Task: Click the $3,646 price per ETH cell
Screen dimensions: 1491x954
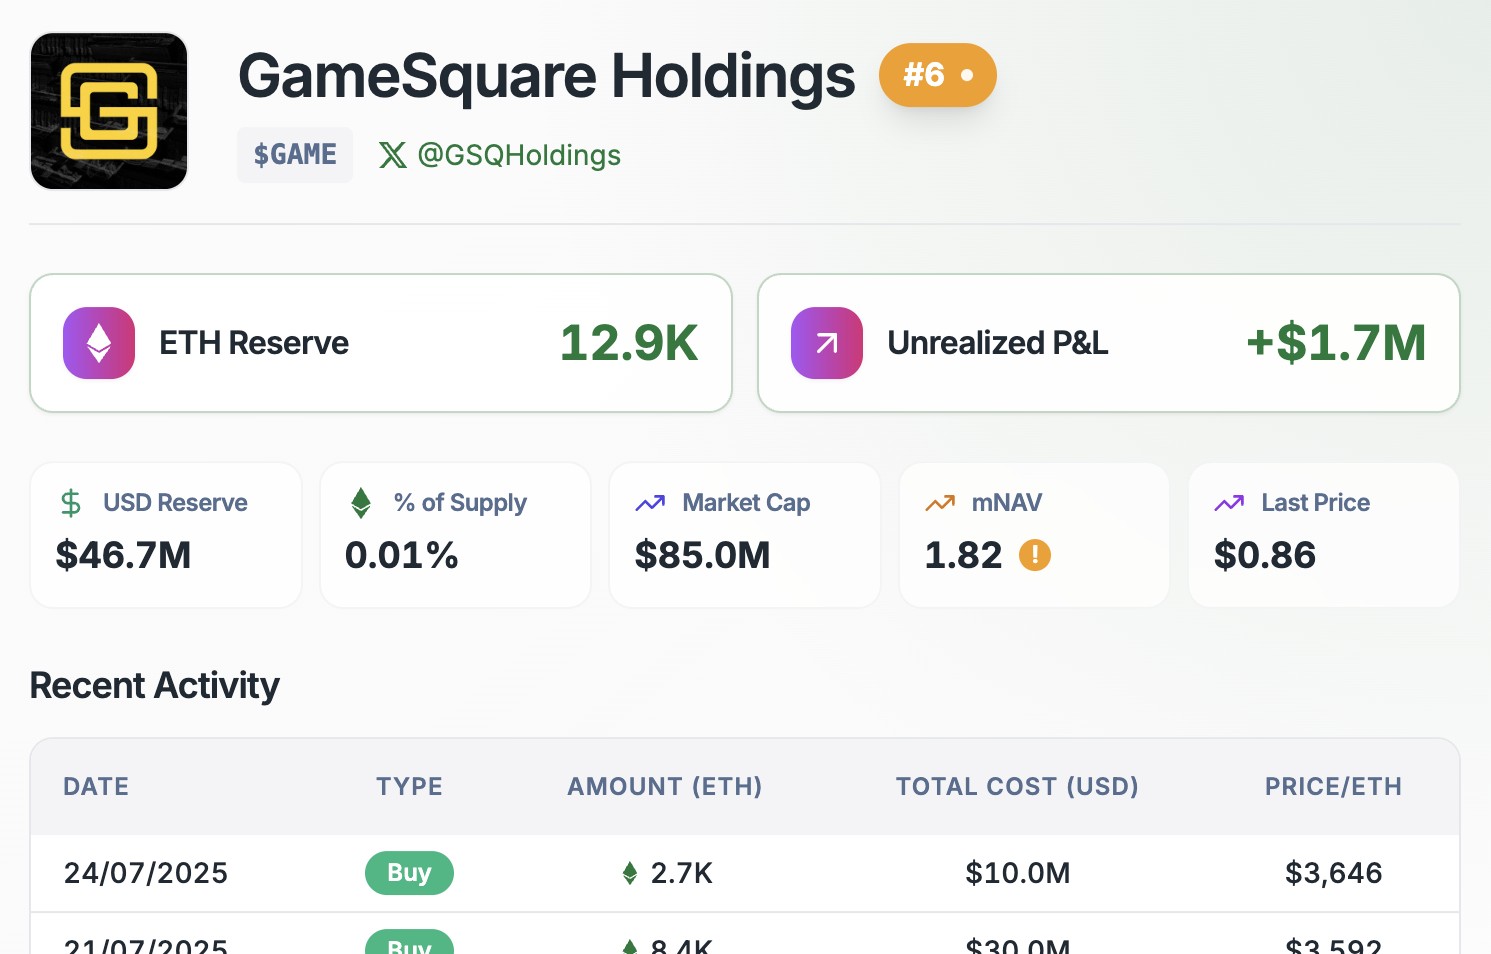Action: (x=1333, y=873)
